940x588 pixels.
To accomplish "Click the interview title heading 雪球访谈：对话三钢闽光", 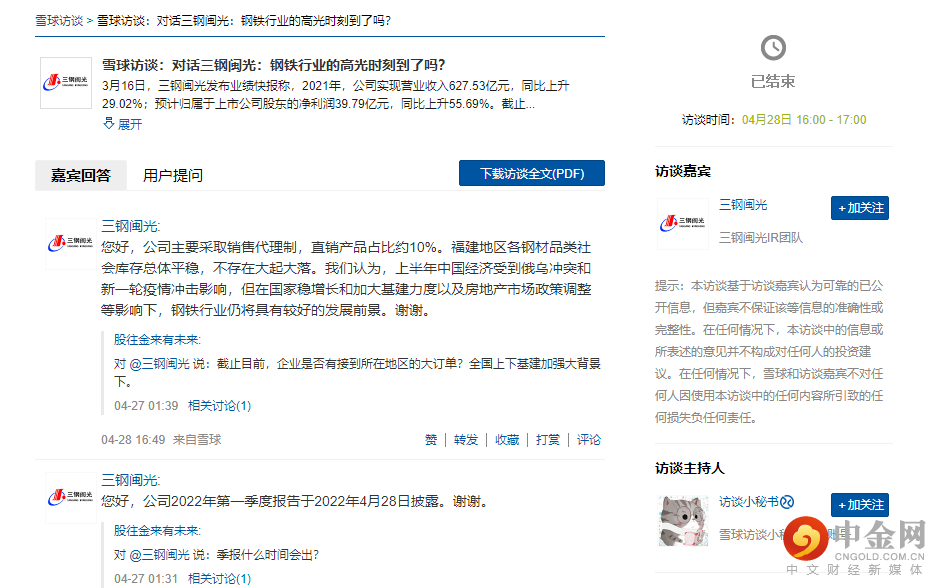I will click(x=273, y=65).
